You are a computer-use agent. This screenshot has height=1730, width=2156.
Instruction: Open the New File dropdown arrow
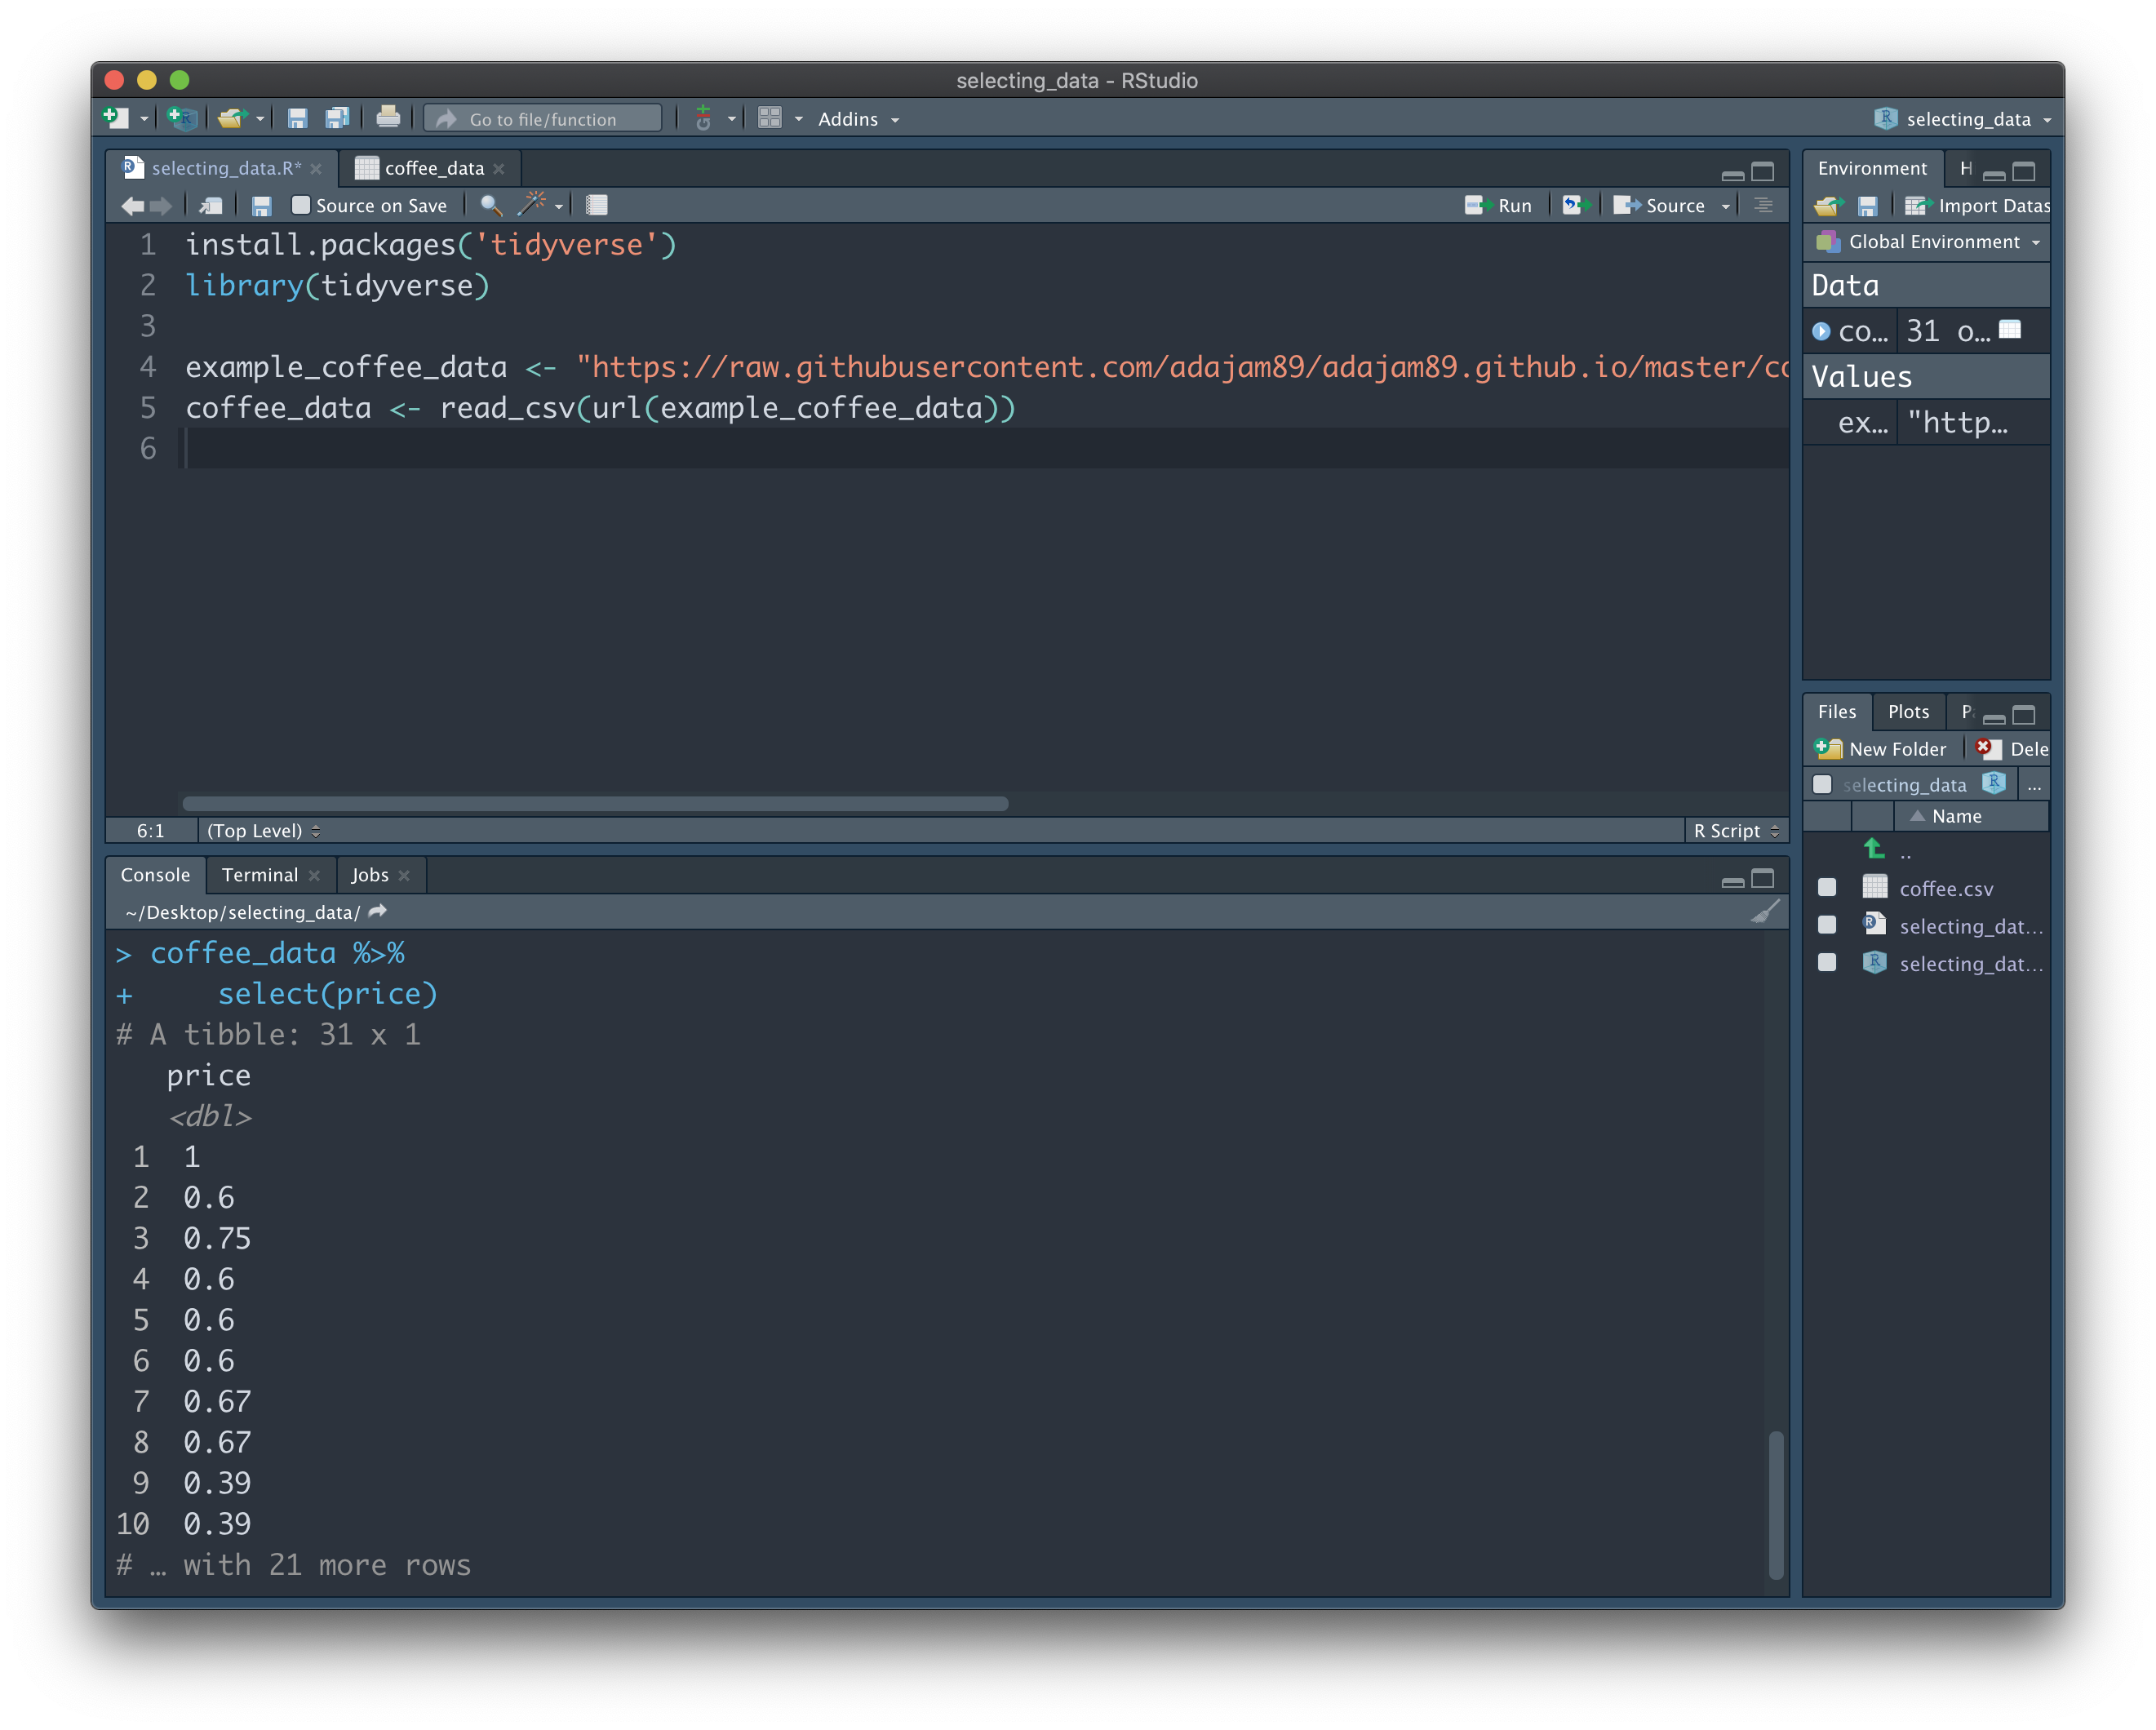click(x=144, y=119)
